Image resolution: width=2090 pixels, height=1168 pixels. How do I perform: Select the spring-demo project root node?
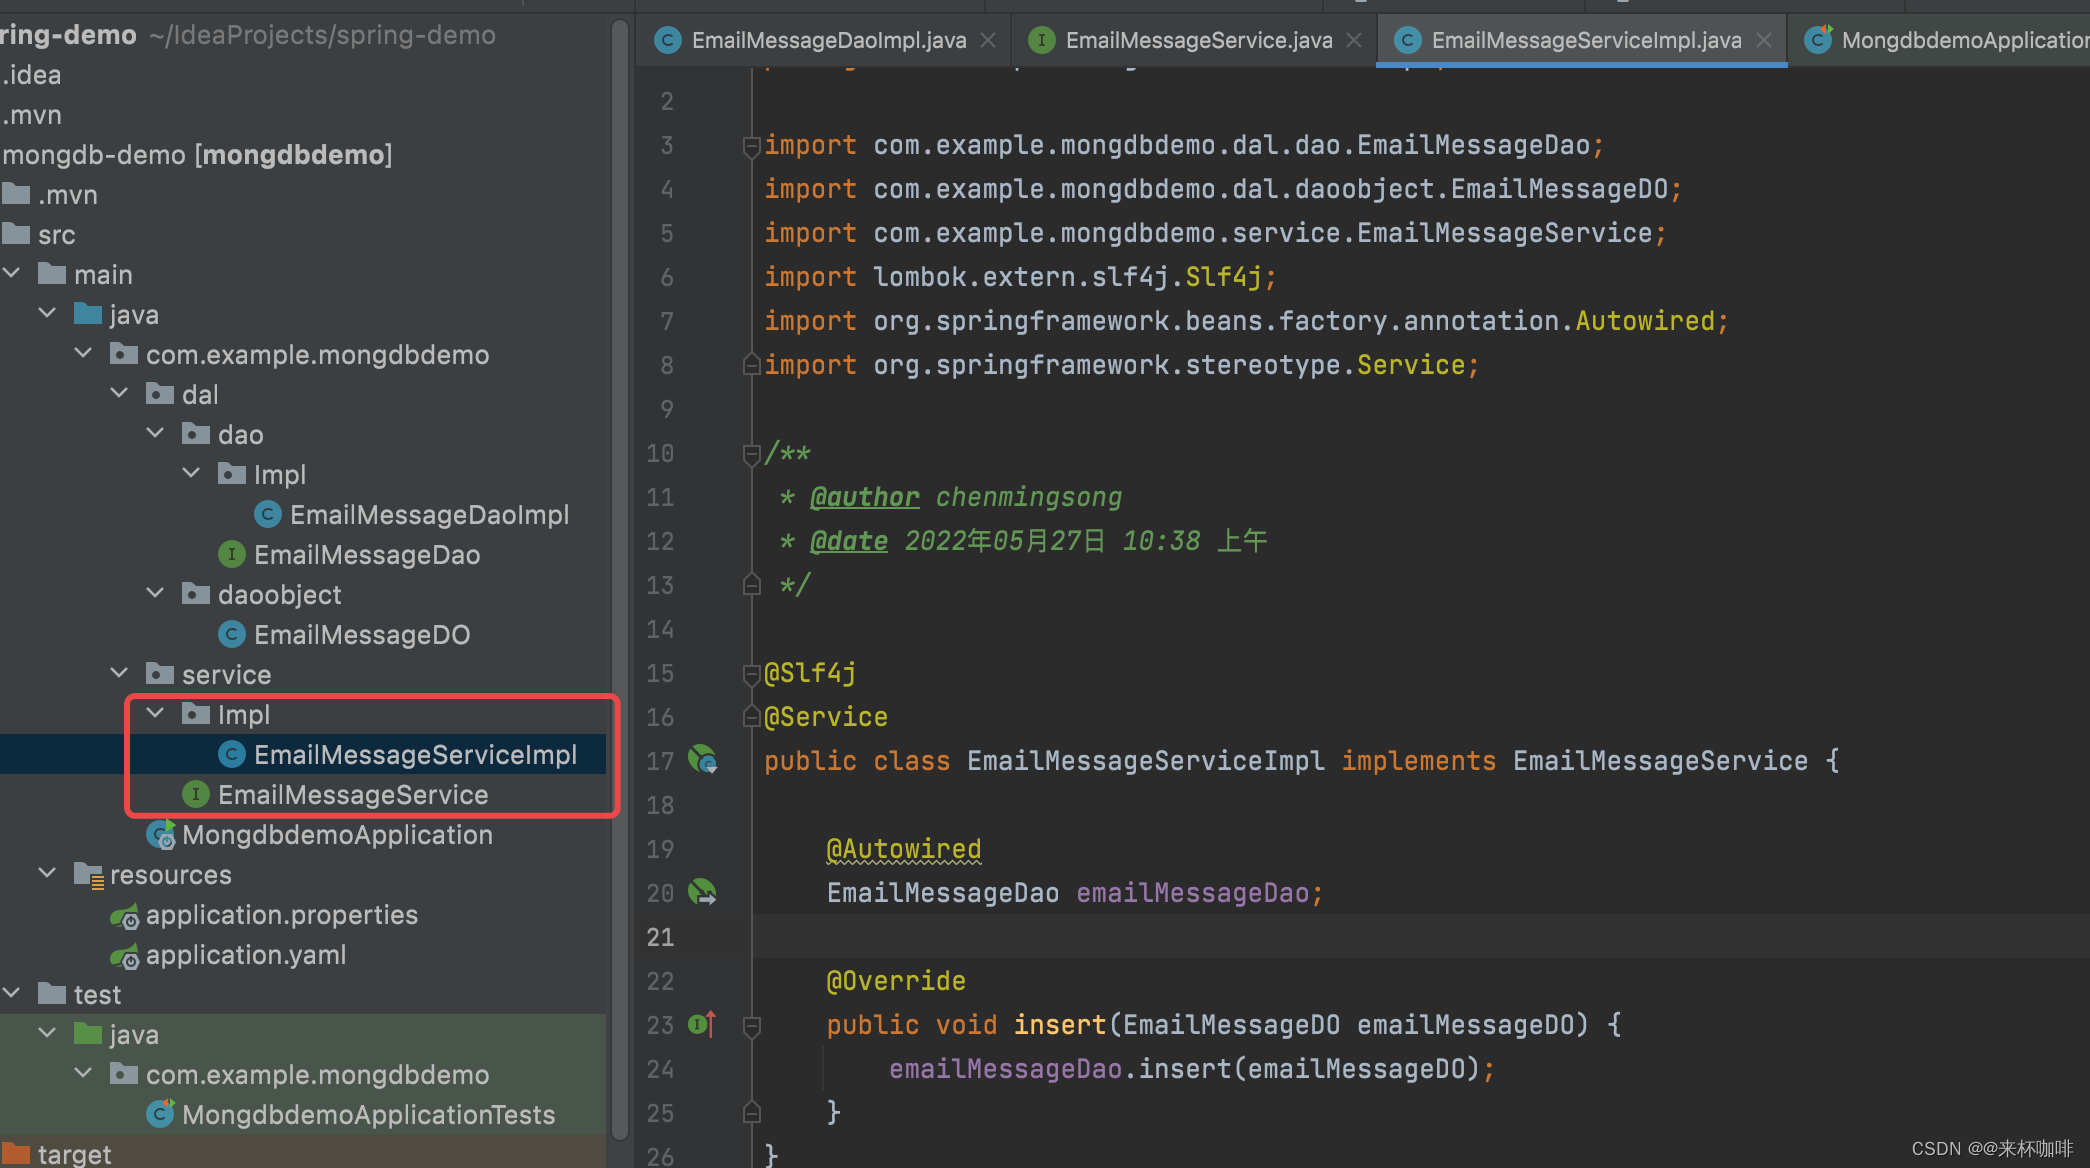click(248, 35)
